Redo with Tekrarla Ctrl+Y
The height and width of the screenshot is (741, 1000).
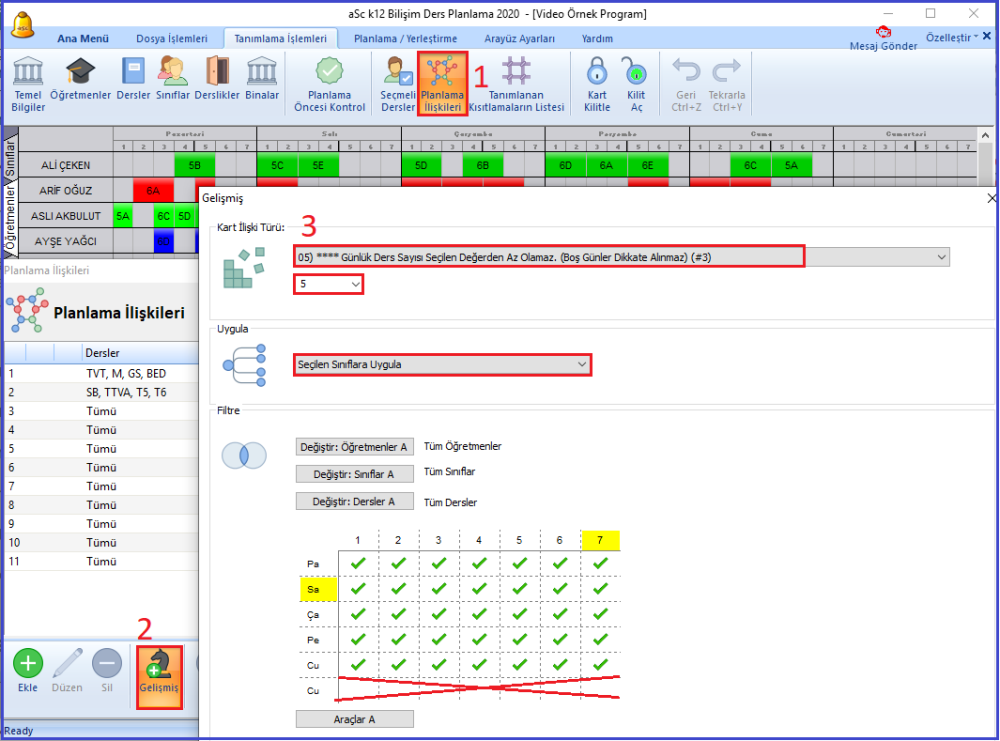[726, 84]
